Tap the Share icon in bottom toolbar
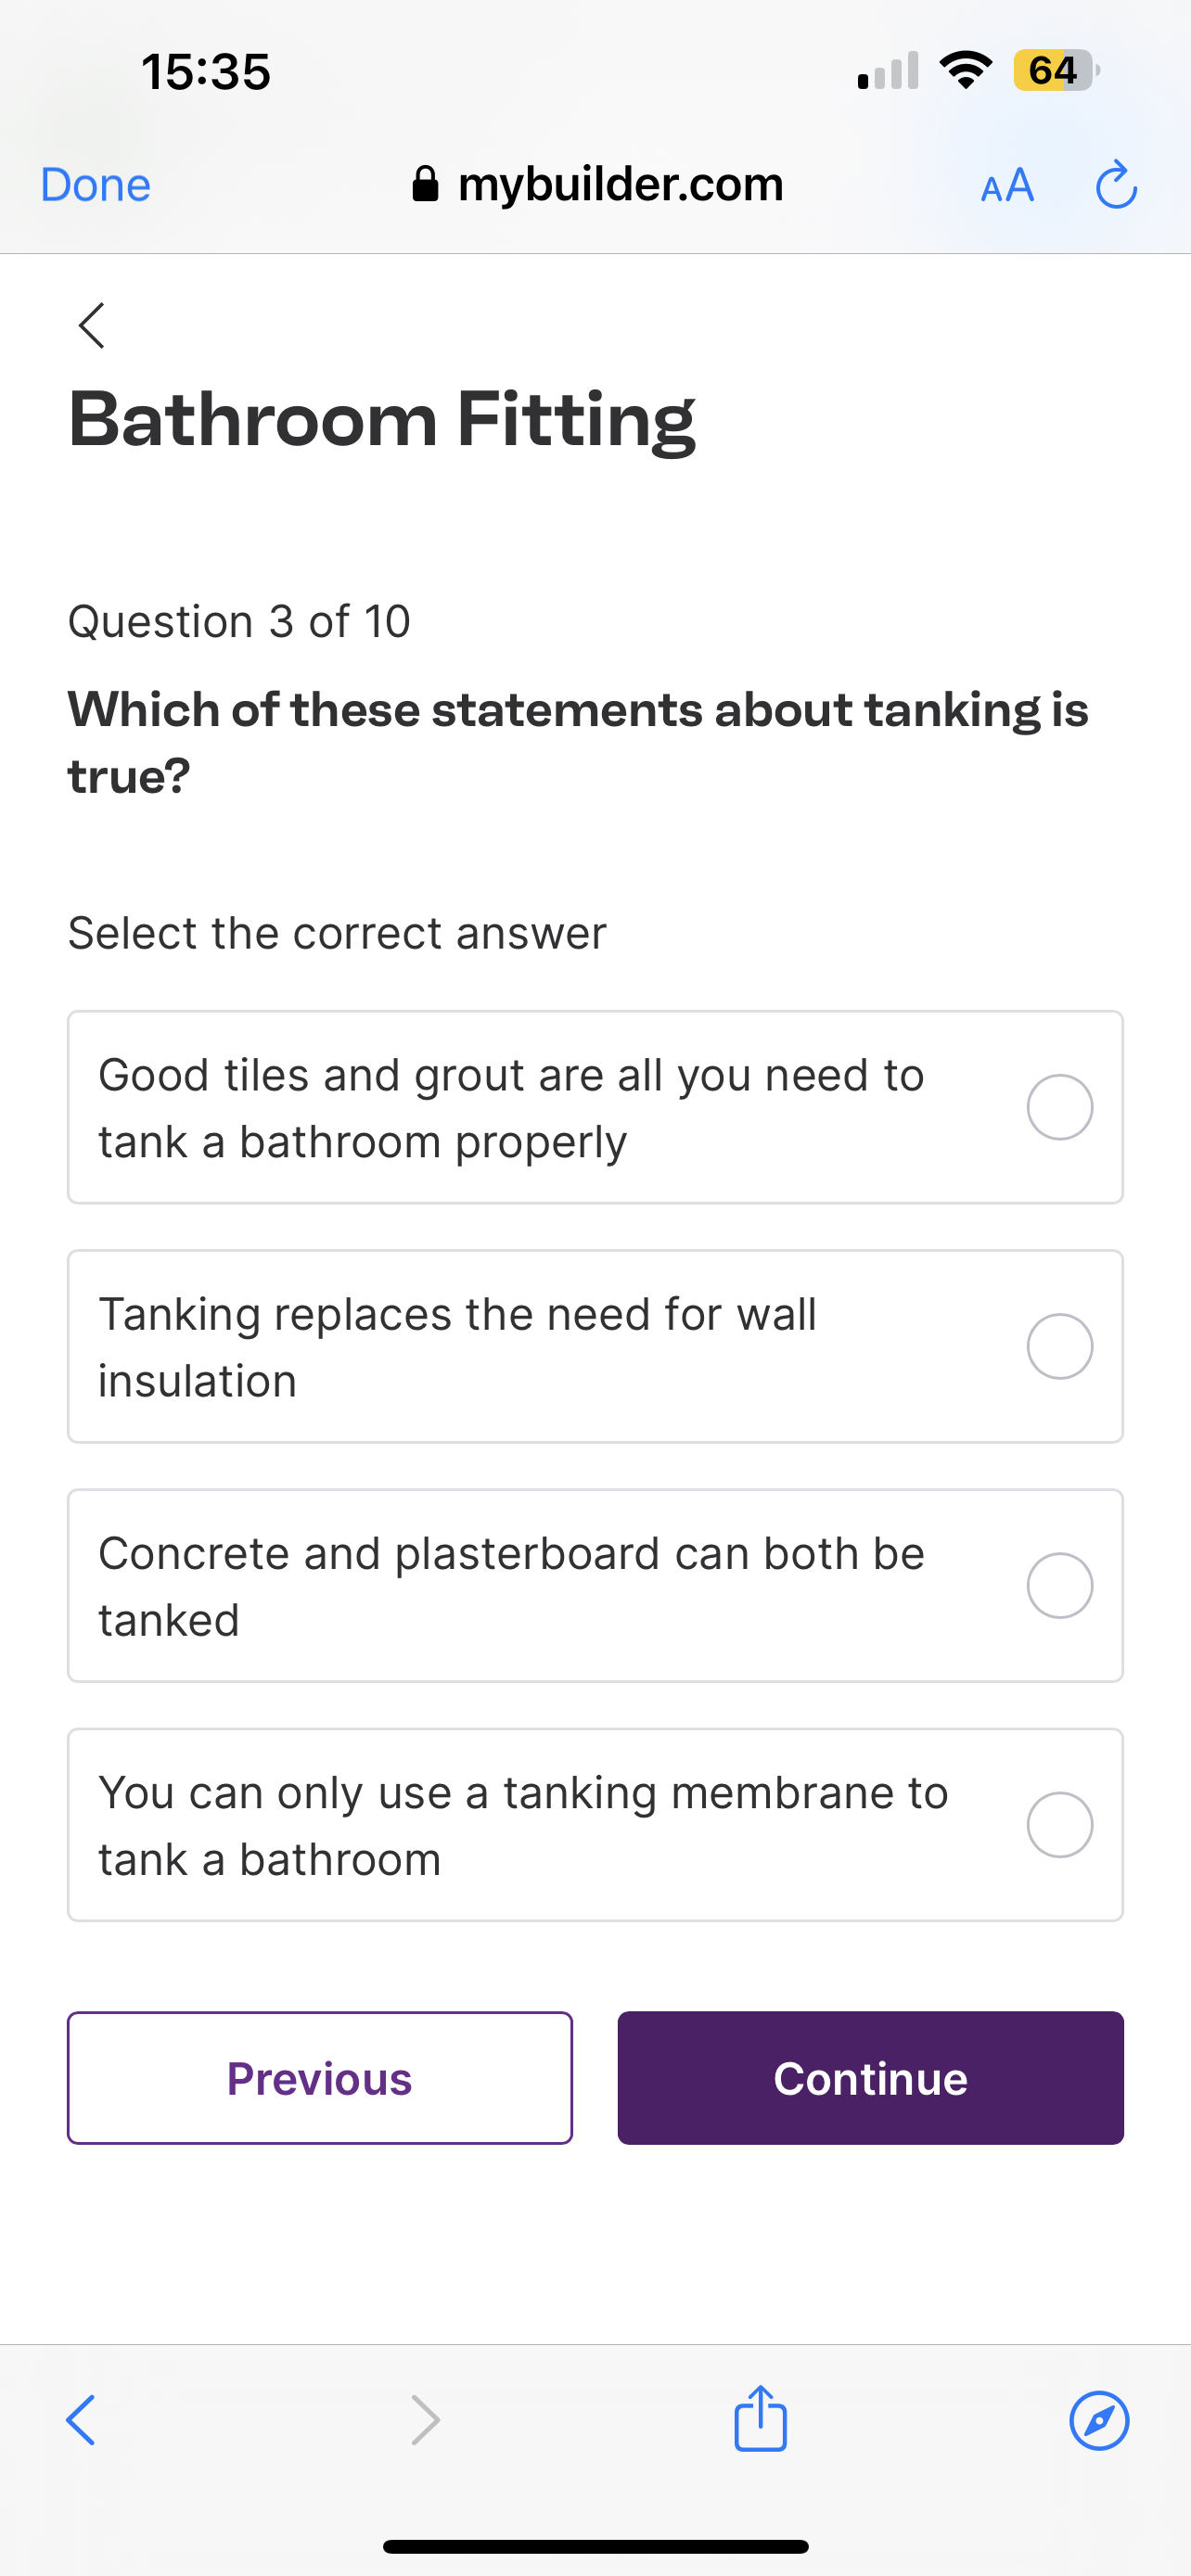Image resolution: width=1191 pixels, height=2576 pixels. pyautogui.click(x=760, y=2419)
